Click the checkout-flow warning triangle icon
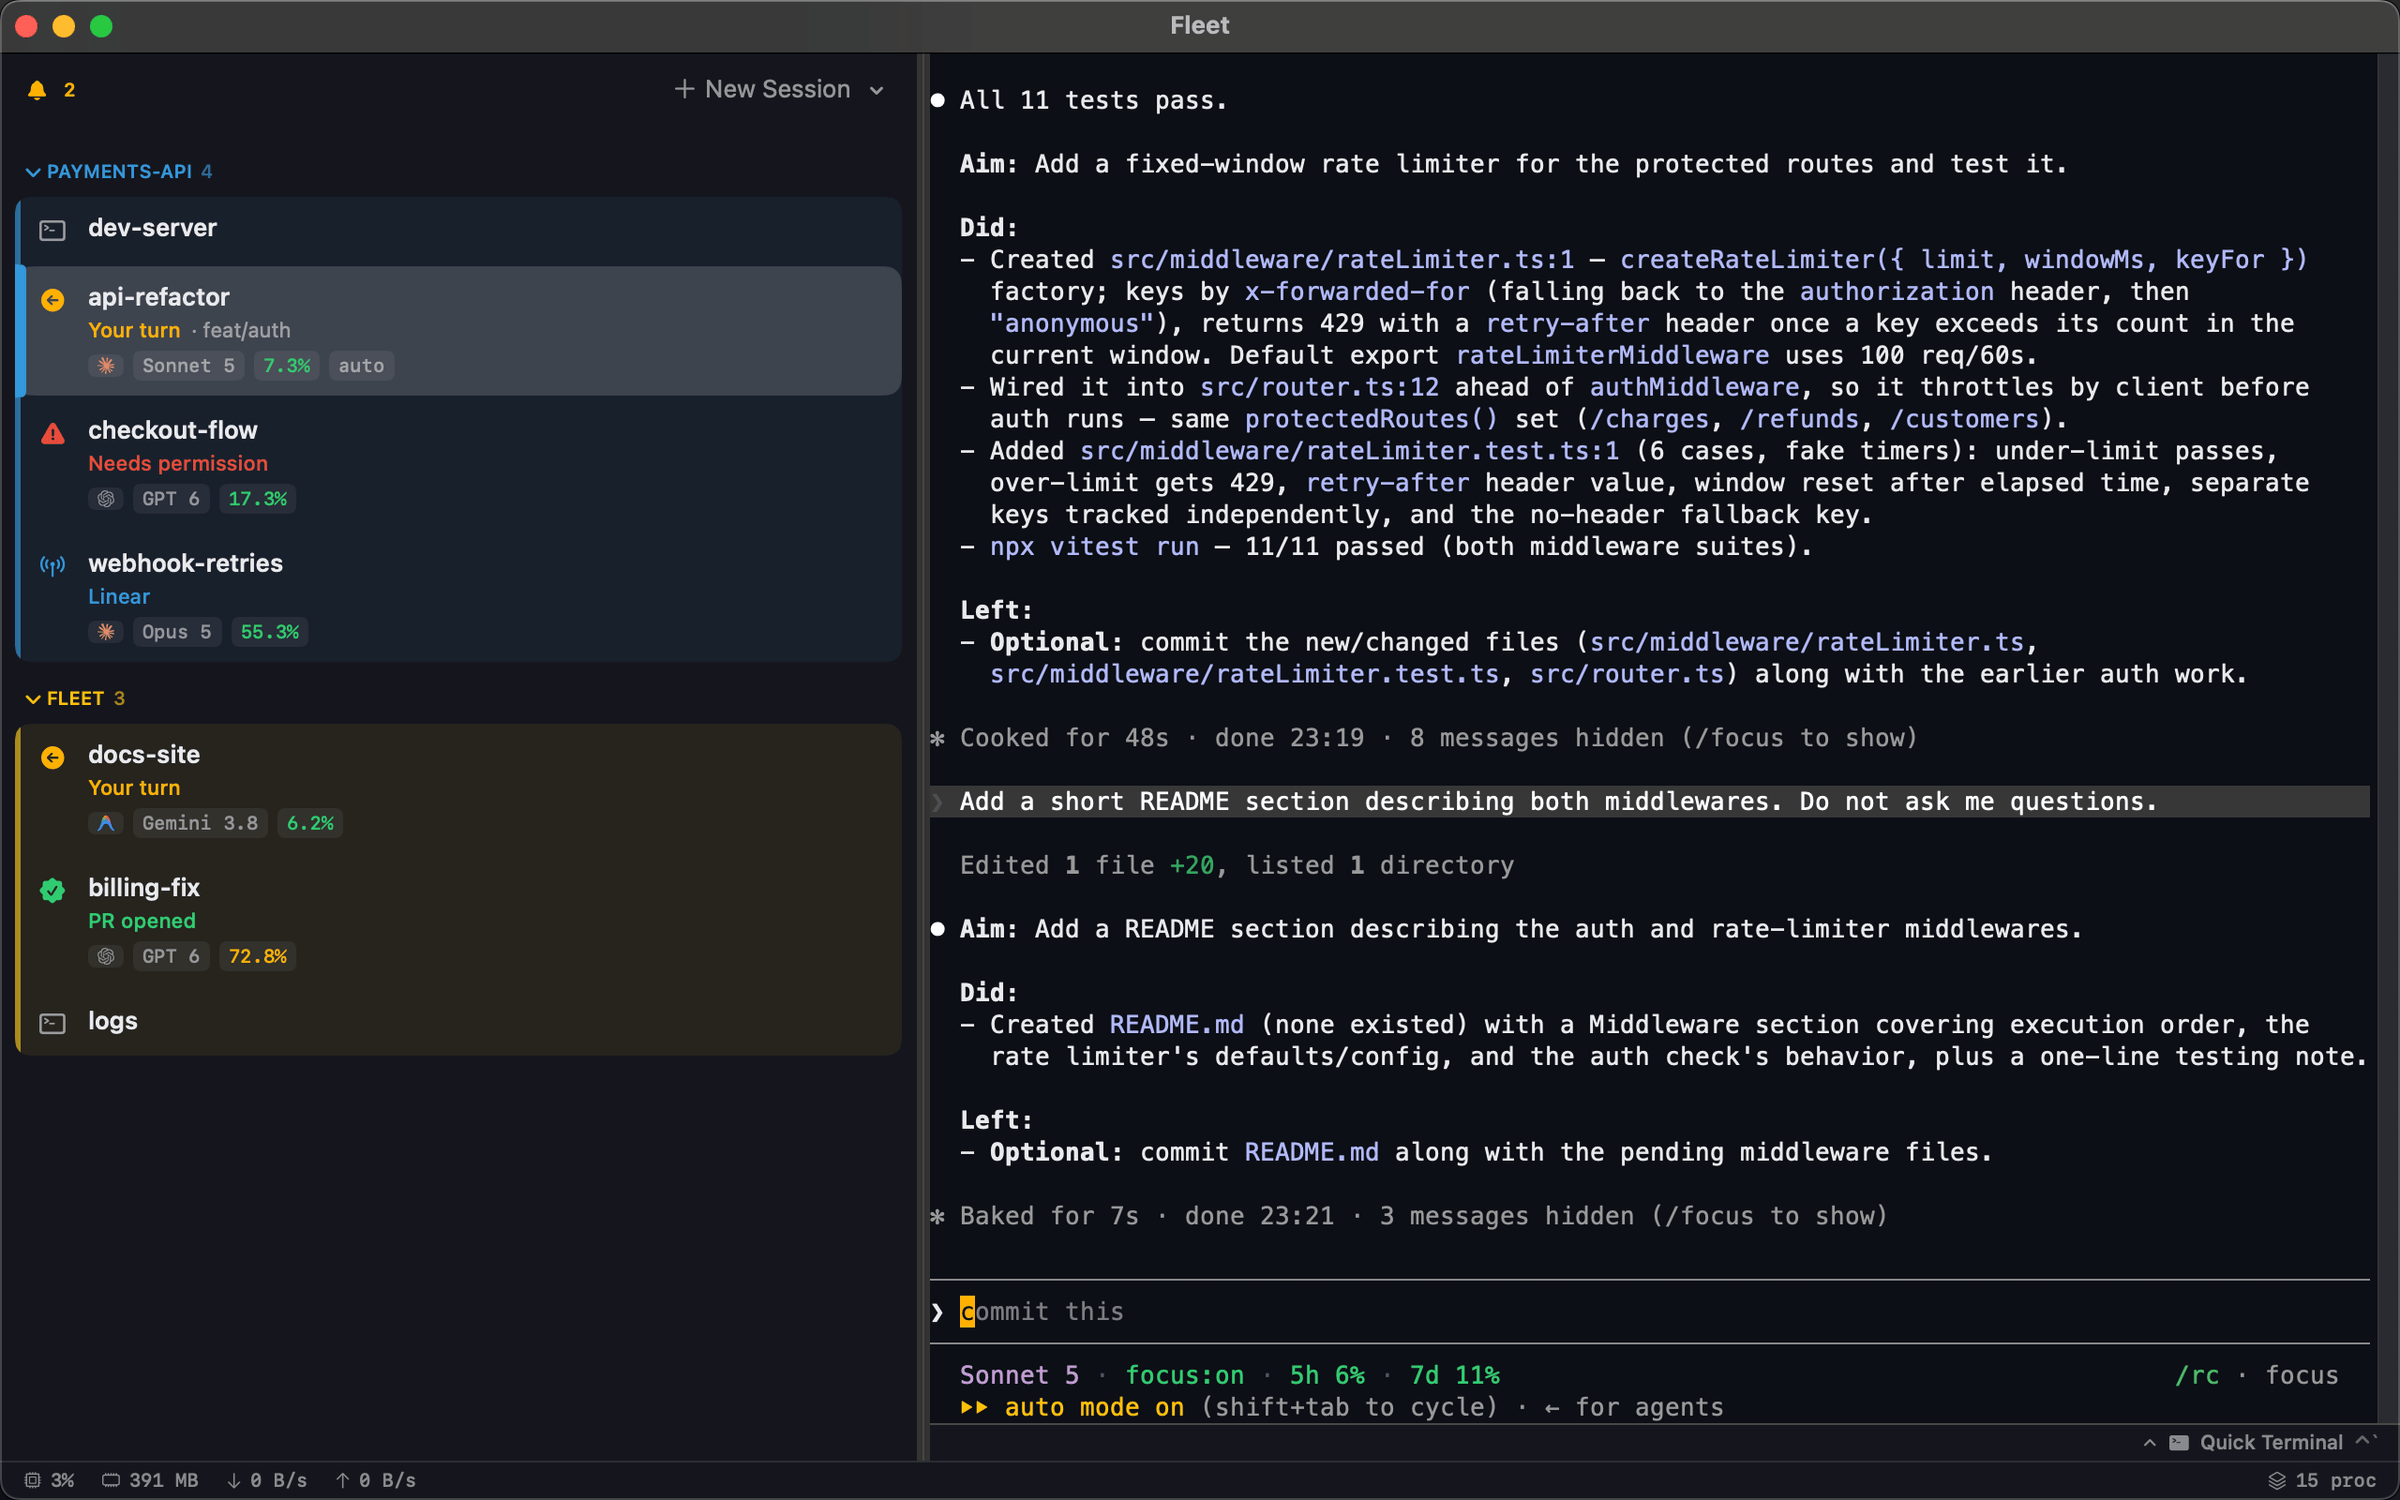2400x1500 pixels. point(53,433)
